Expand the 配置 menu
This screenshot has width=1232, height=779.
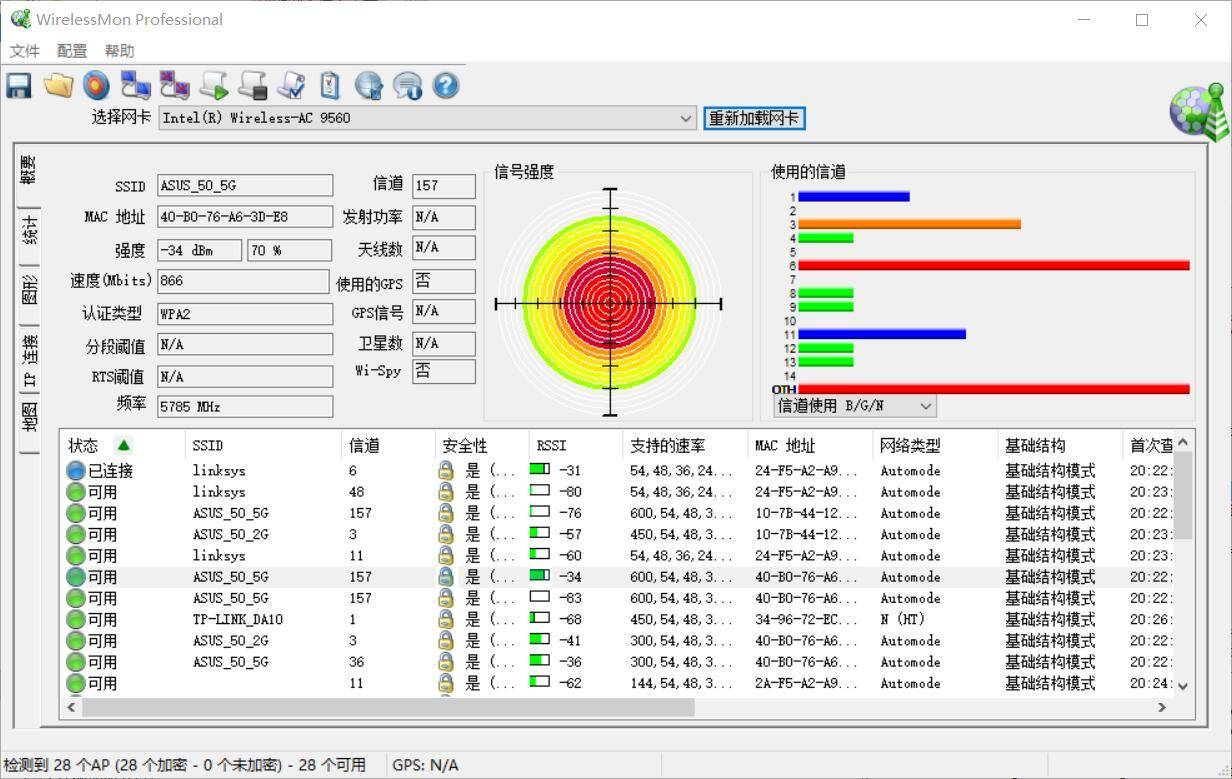[x=71, y=50]
